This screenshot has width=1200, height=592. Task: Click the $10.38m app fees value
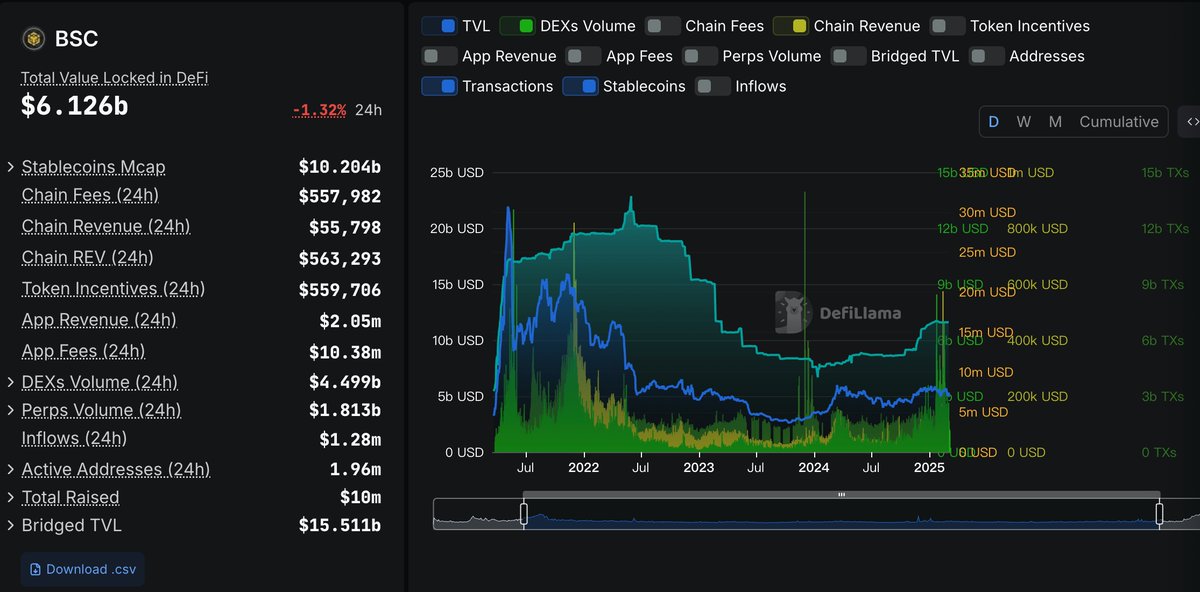click(345, 352)
